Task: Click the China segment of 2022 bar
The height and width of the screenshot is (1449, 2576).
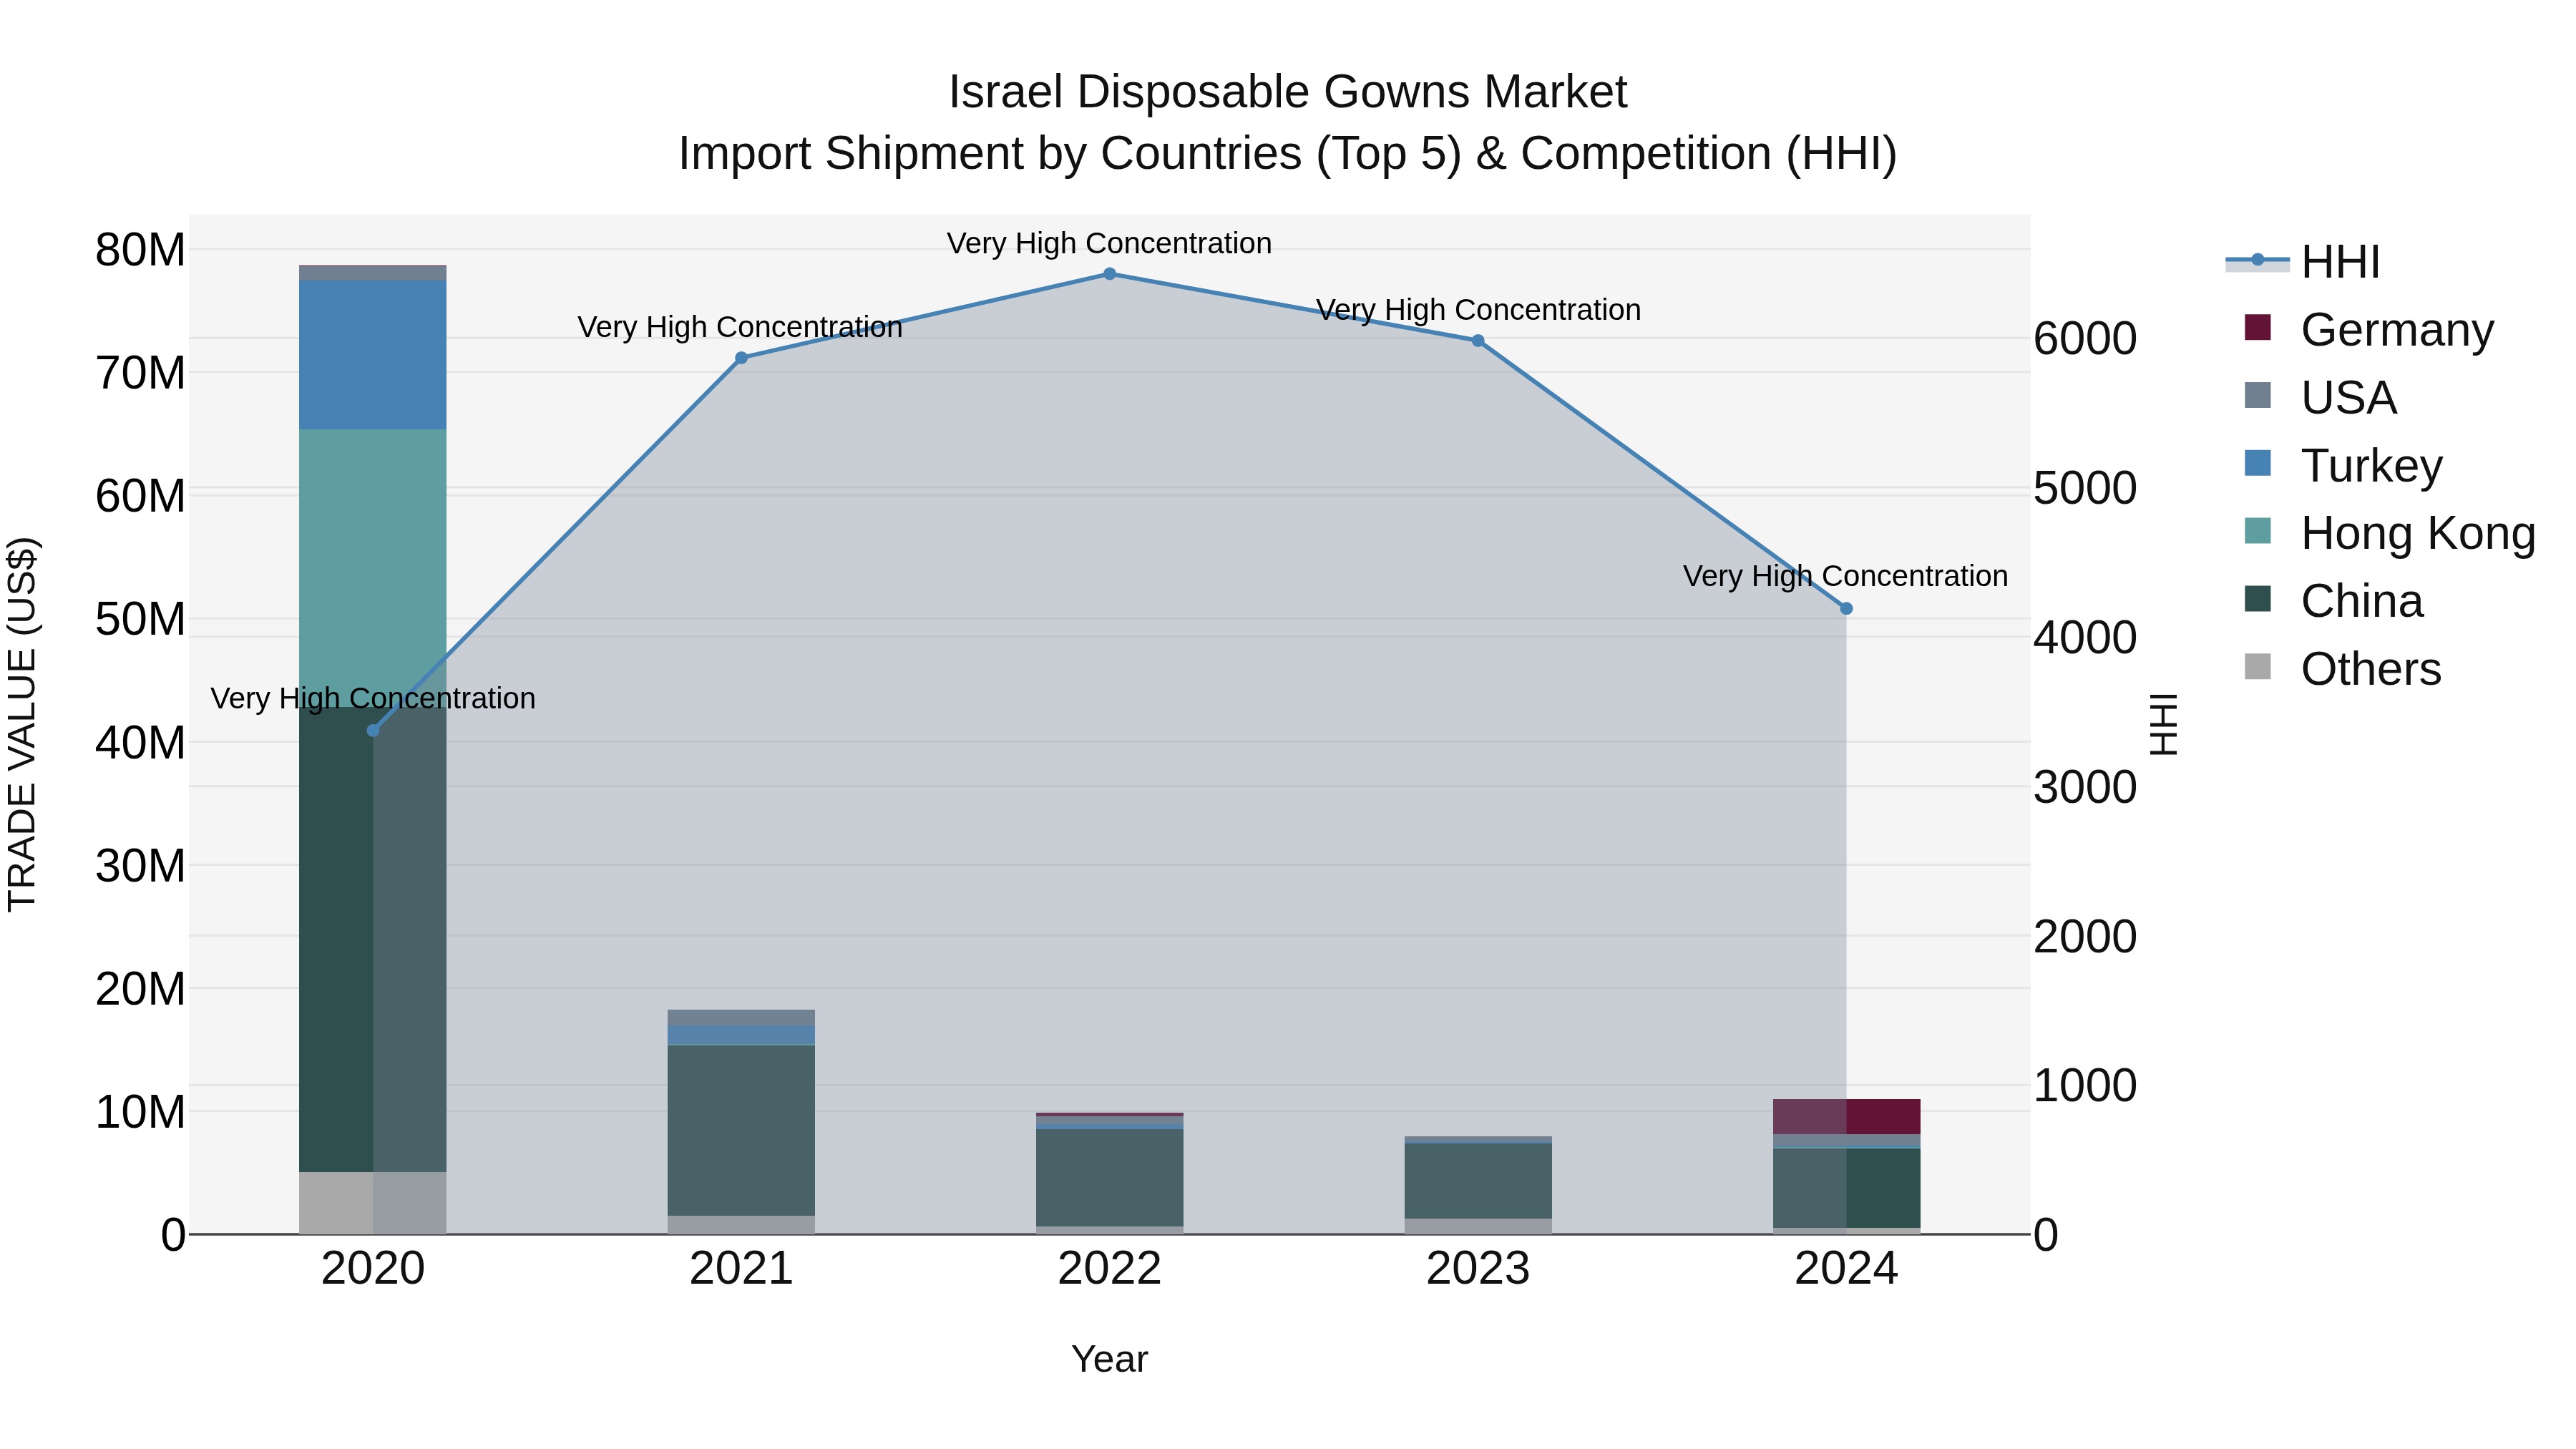Action: [x=1109, y=1177]
